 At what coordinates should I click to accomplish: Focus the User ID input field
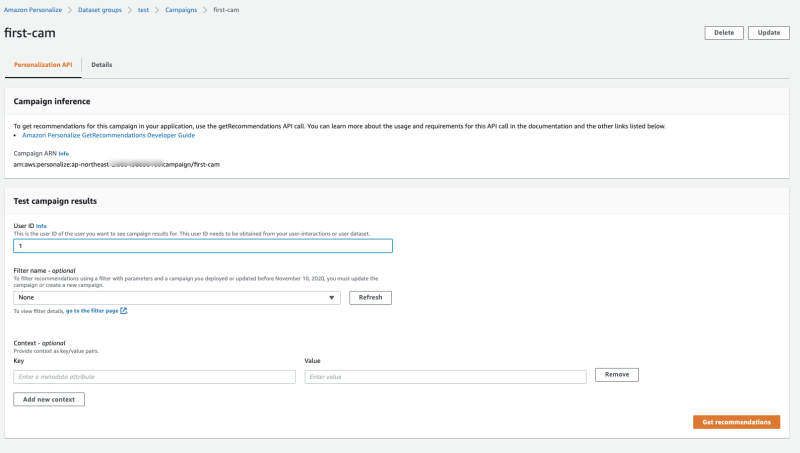pyautogui.click(x=203, y=246)
